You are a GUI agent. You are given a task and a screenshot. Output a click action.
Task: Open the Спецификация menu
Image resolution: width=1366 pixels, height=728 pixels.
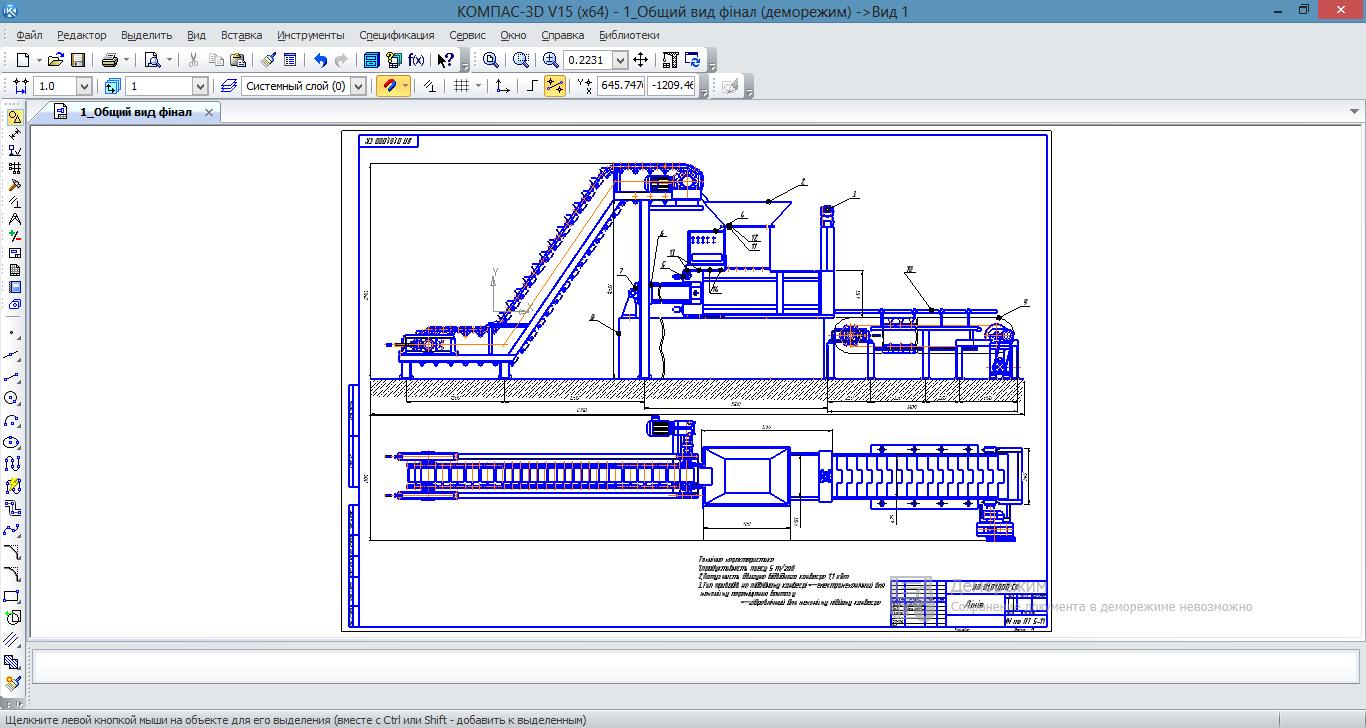point(396,35)
